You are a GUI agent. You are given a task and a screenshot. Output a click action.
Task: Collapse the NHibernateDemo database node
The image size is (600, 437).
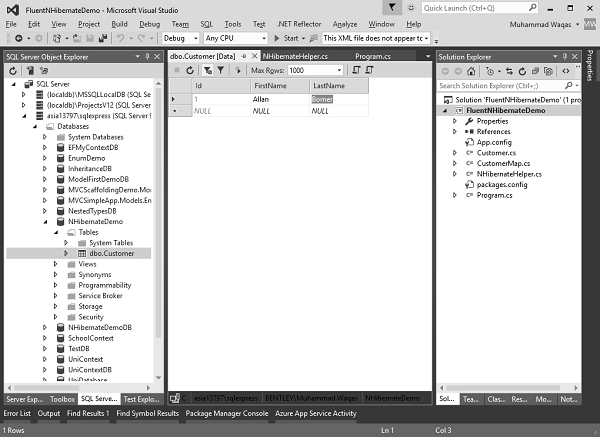click(45, 222)
